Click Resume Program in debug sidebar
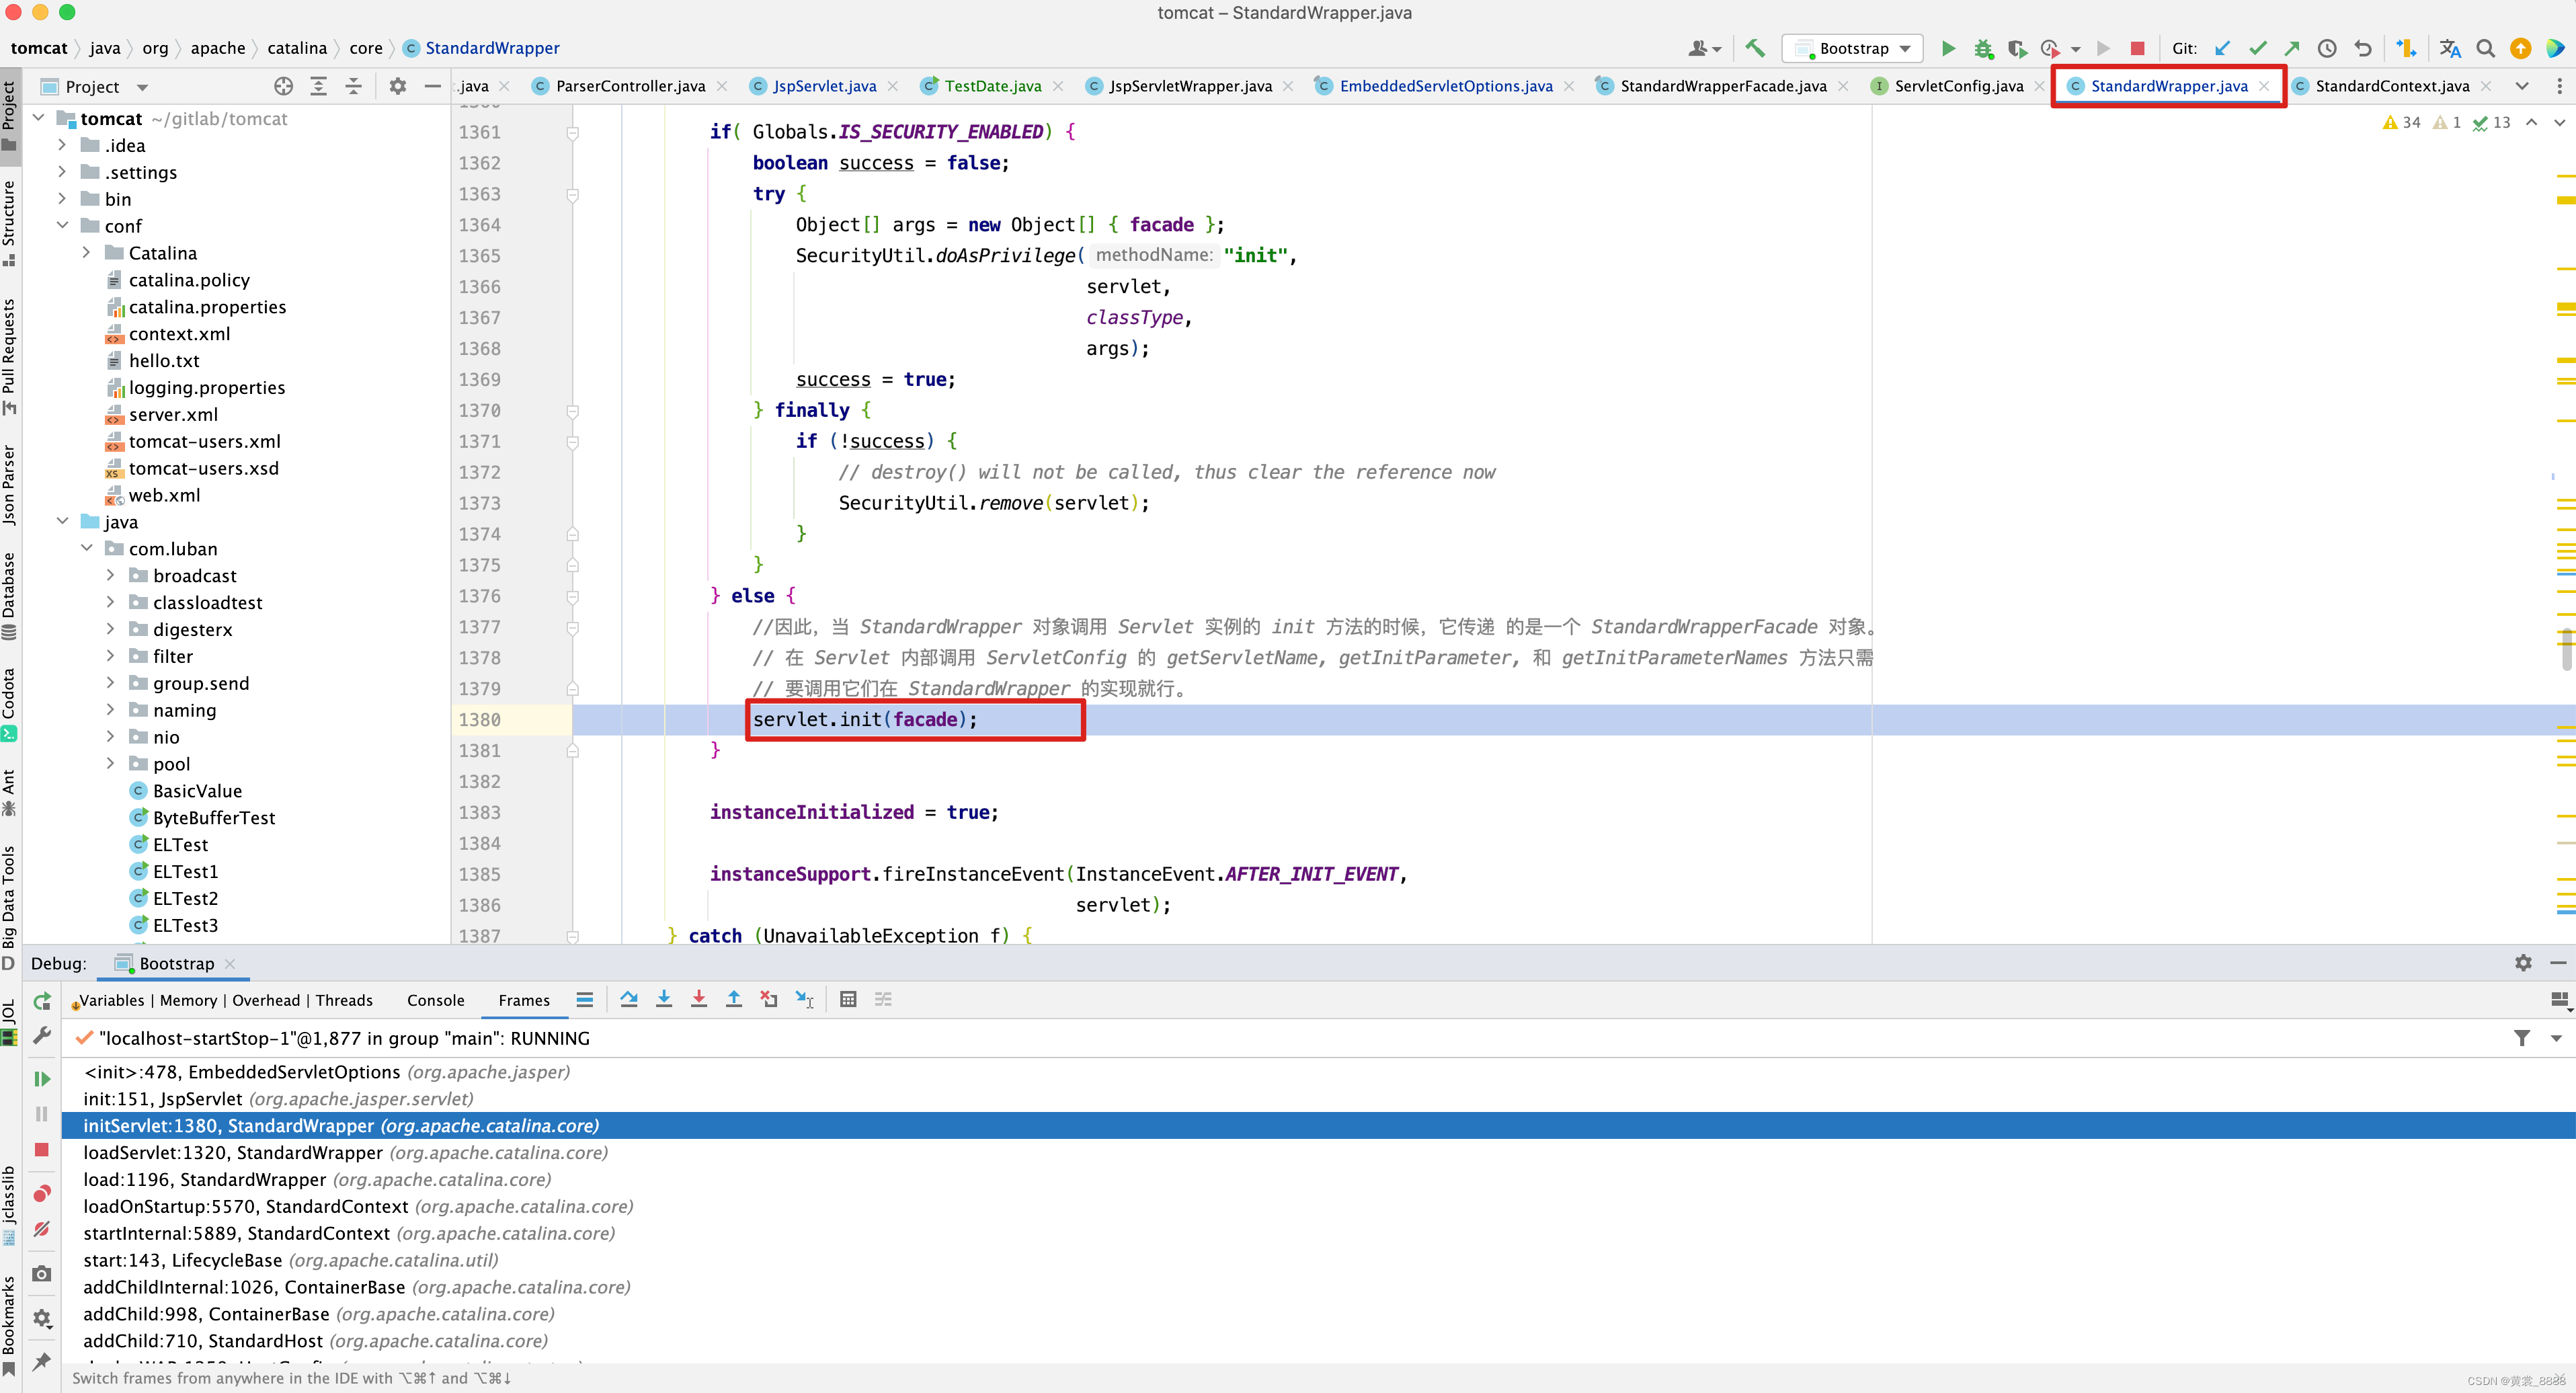The height and width of the screenshot is (1393, 2576). click(x=42, y=1079)
